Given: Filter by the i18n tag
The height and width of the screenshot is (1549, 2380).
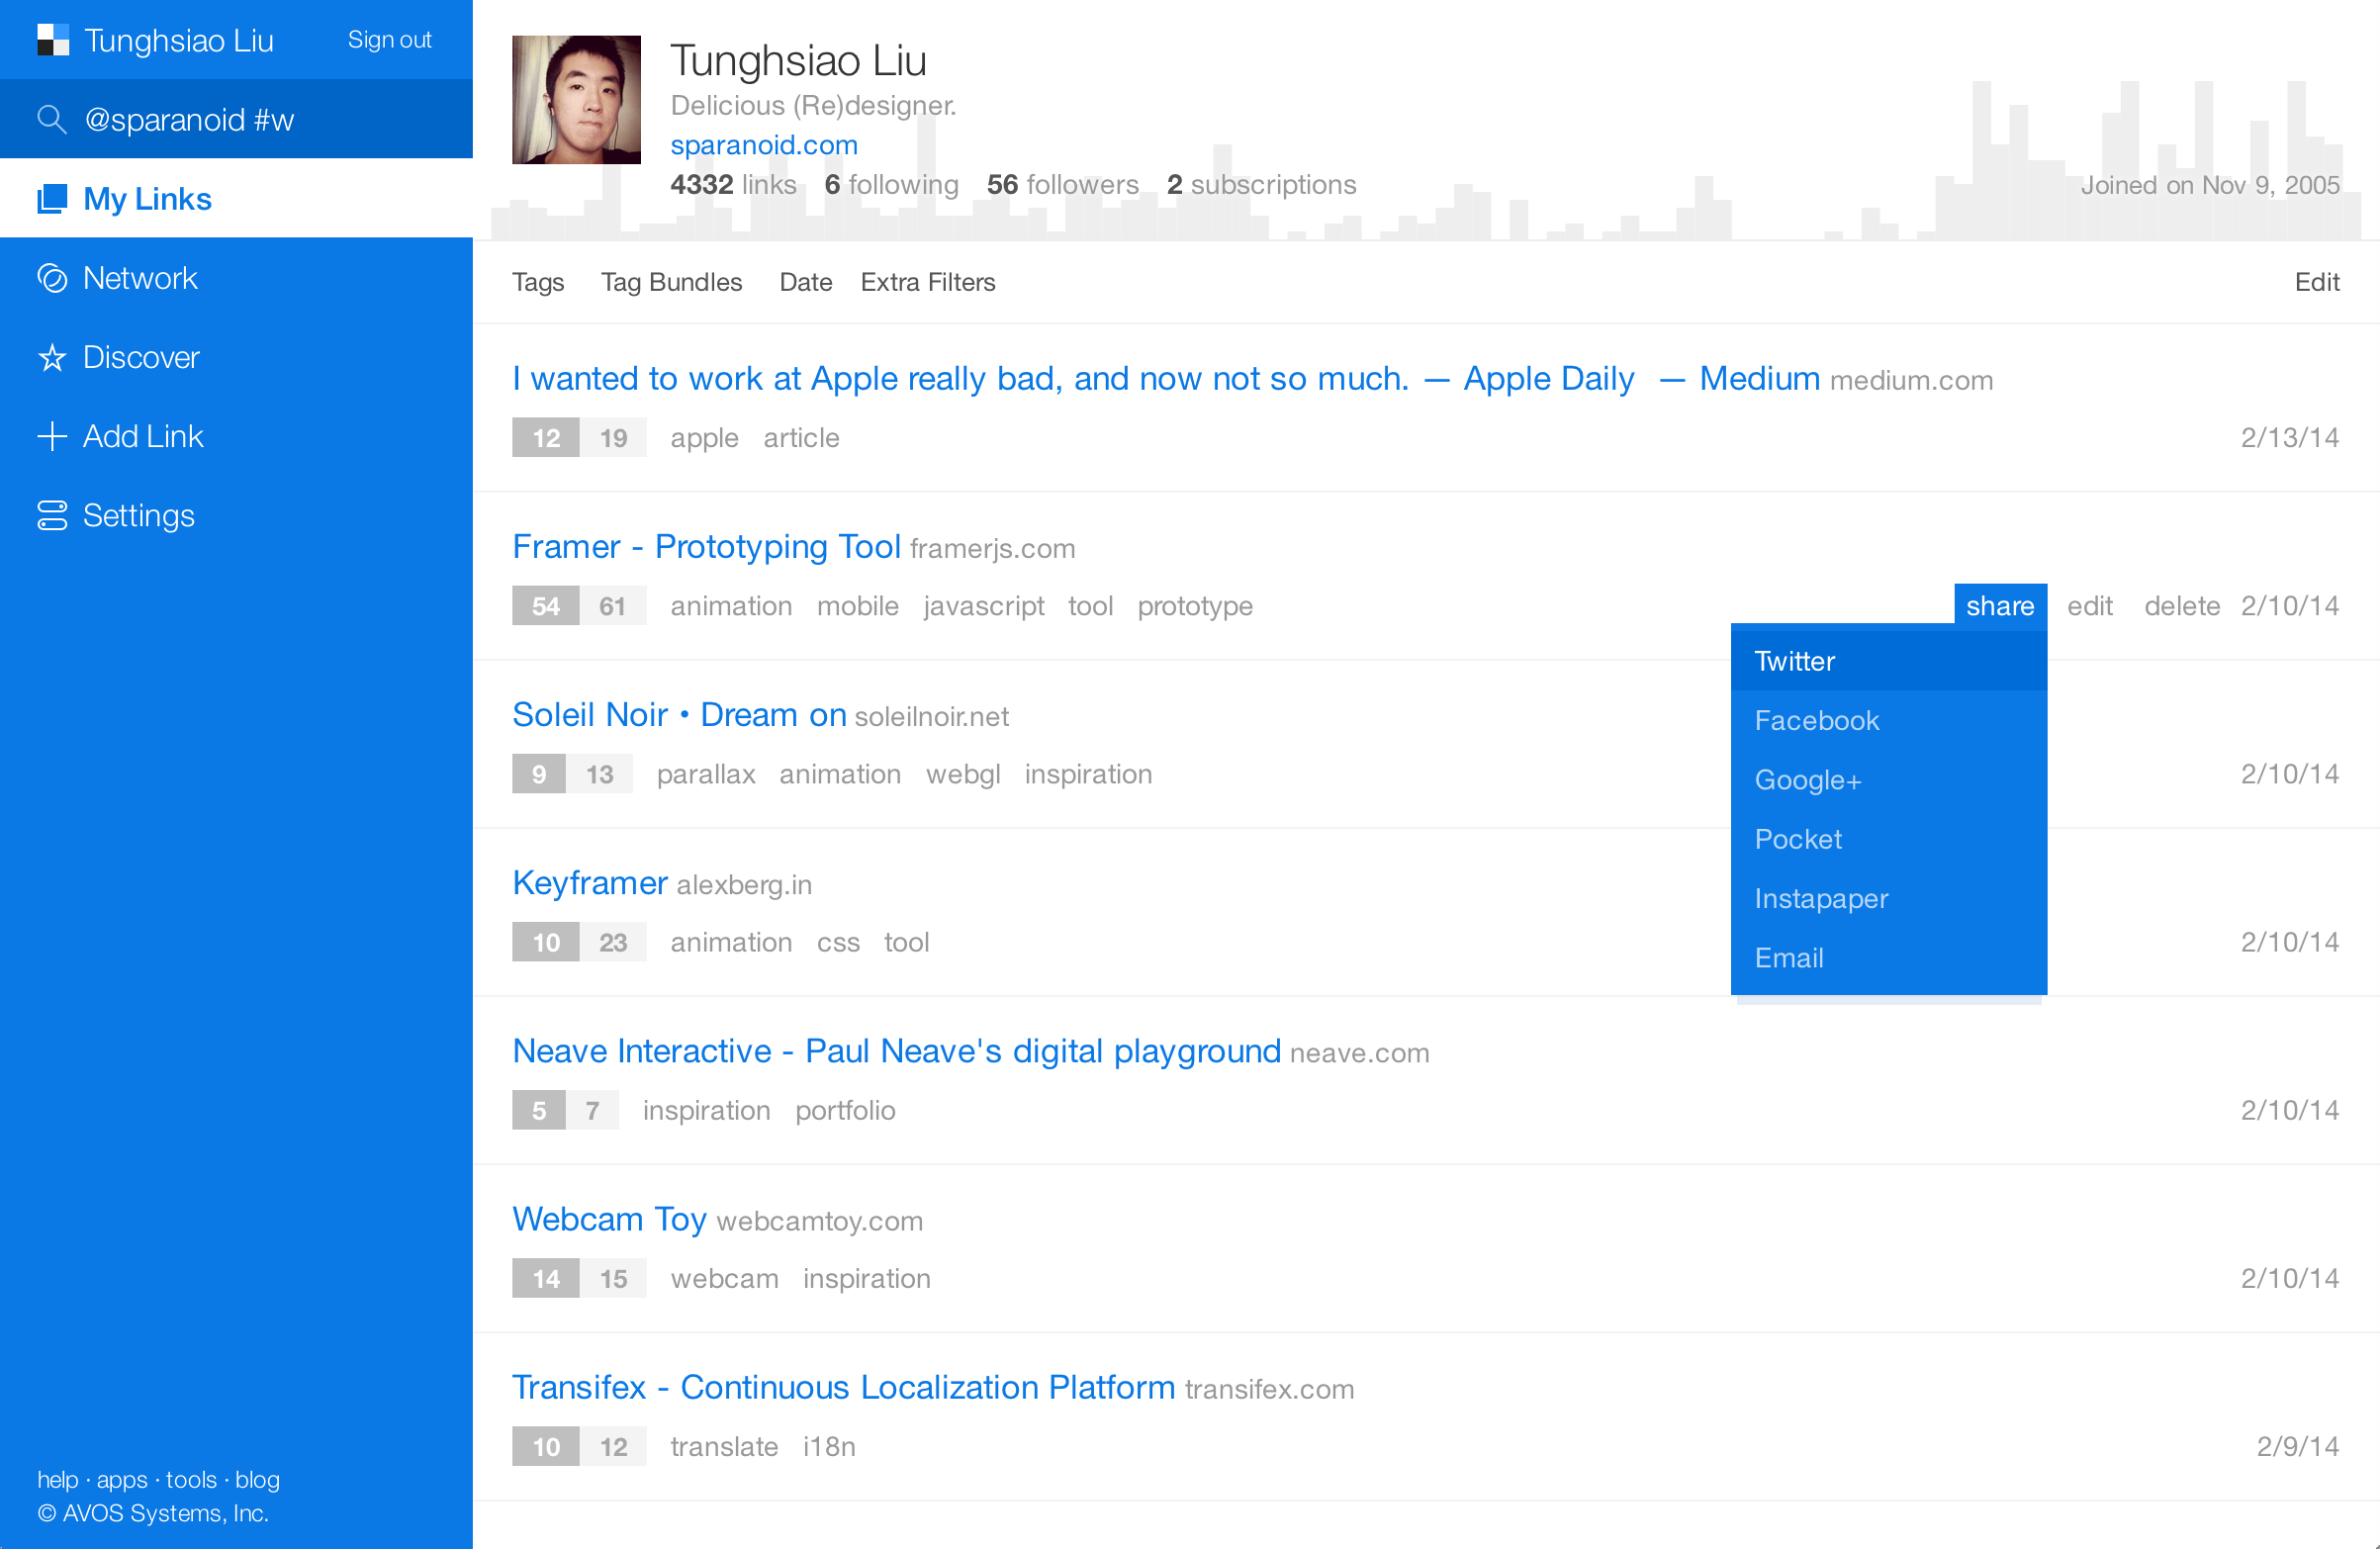Looking at the screenshot, I should (829, 1446).
